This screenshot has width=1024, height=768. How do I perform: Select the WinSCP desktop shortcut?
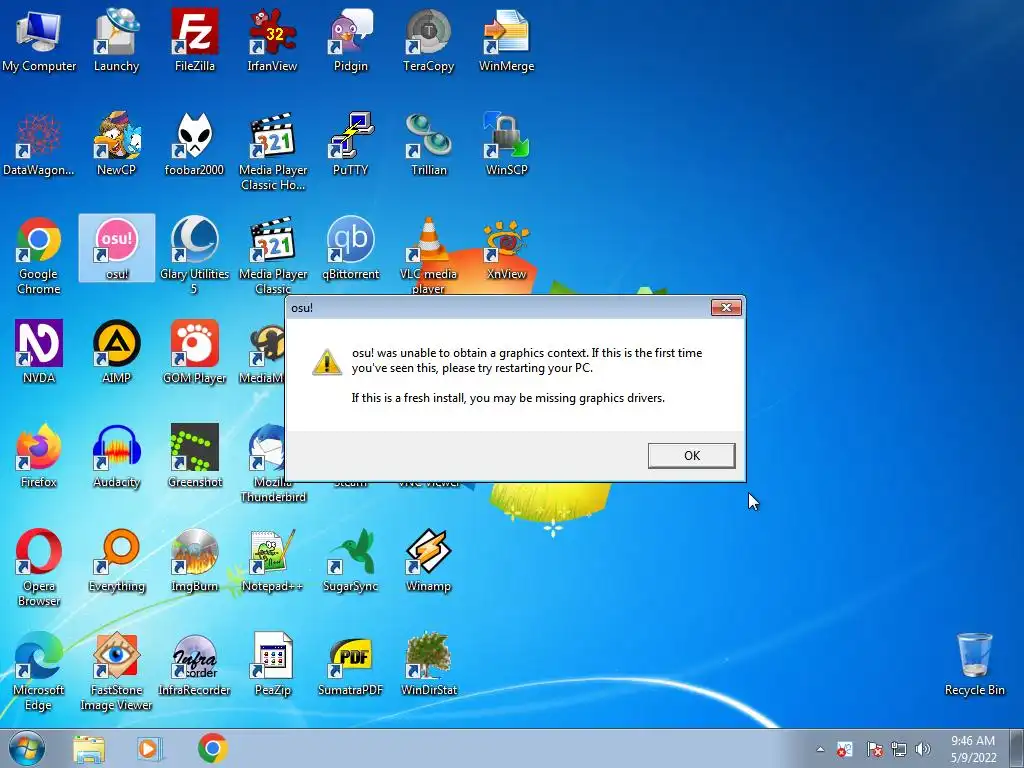click(506, 144)
